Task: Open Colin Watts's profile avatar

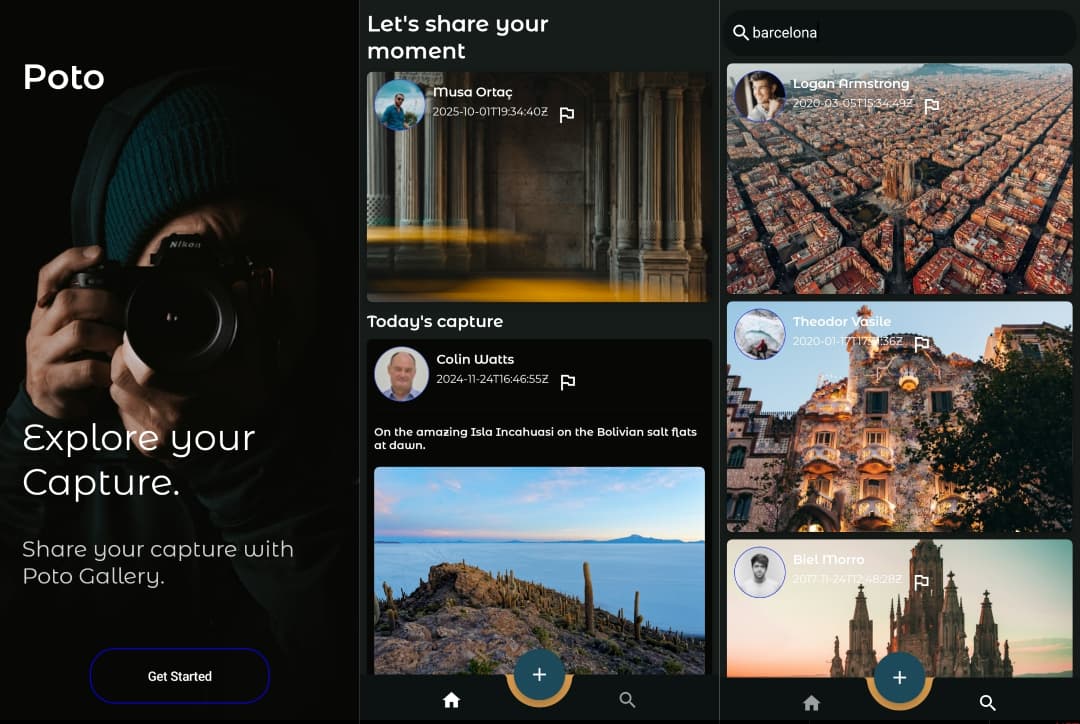Action: (401, 374)
